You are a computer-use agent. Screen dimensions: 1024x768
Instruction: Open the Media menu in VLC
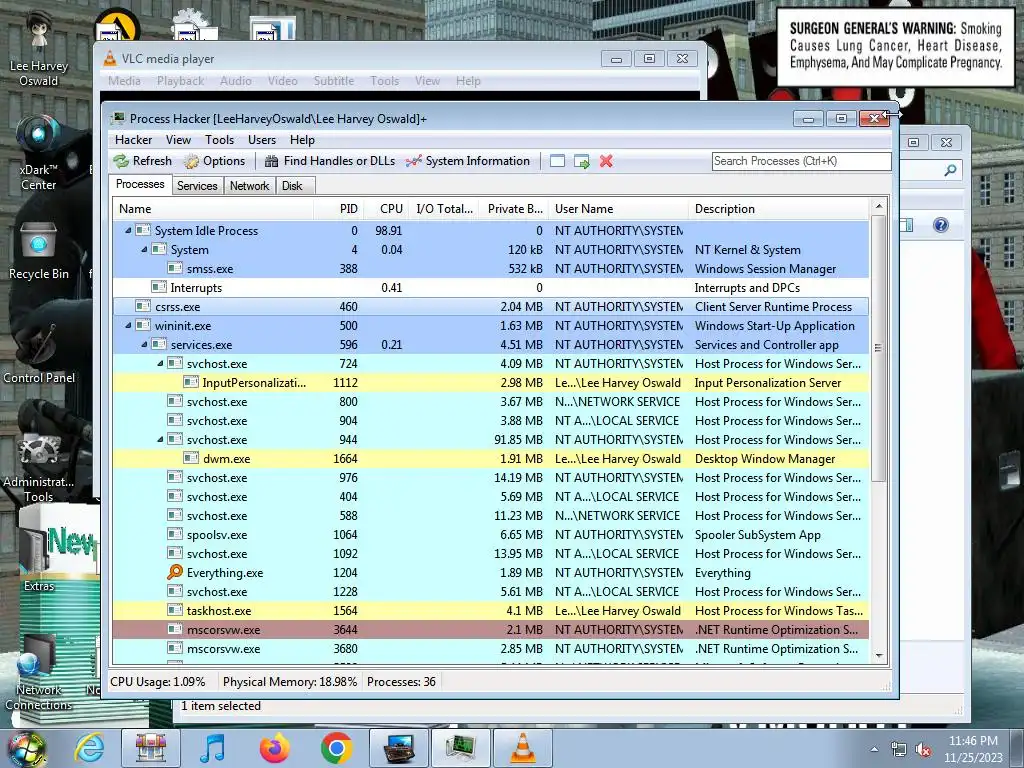click(x=124, y=80)
